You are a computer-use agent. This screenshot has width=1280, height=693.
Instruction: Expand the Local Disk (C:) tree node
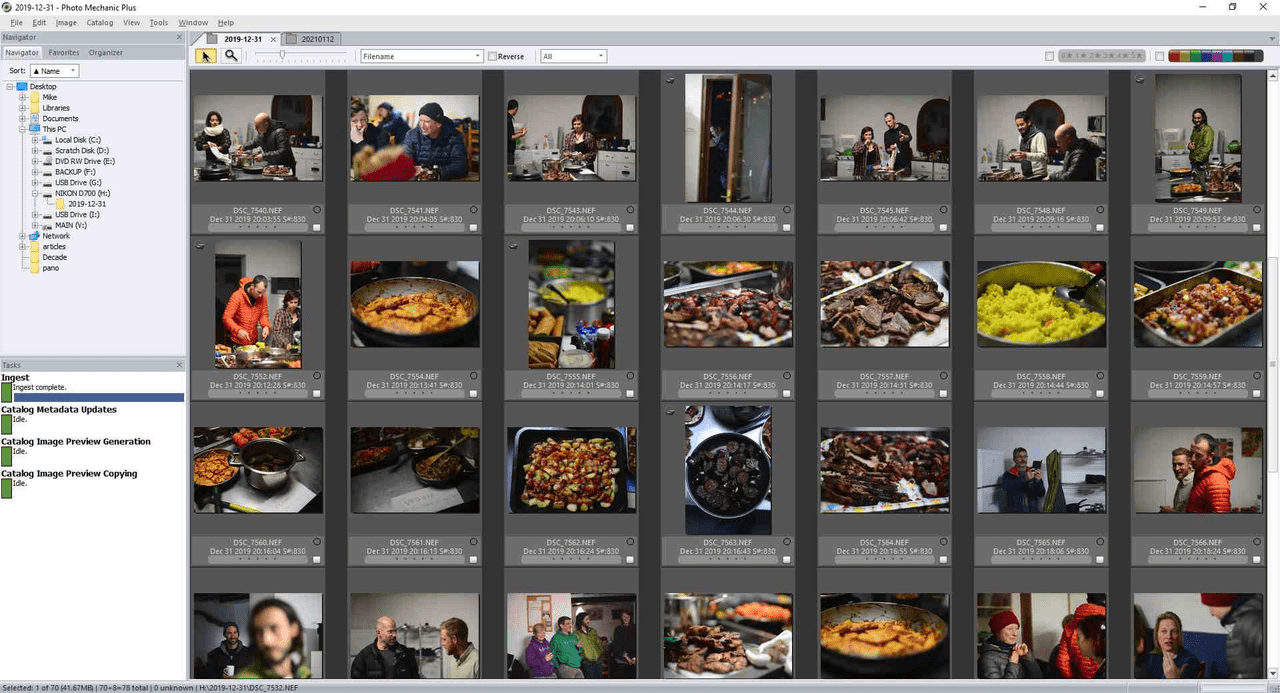(x=35, y=140)
